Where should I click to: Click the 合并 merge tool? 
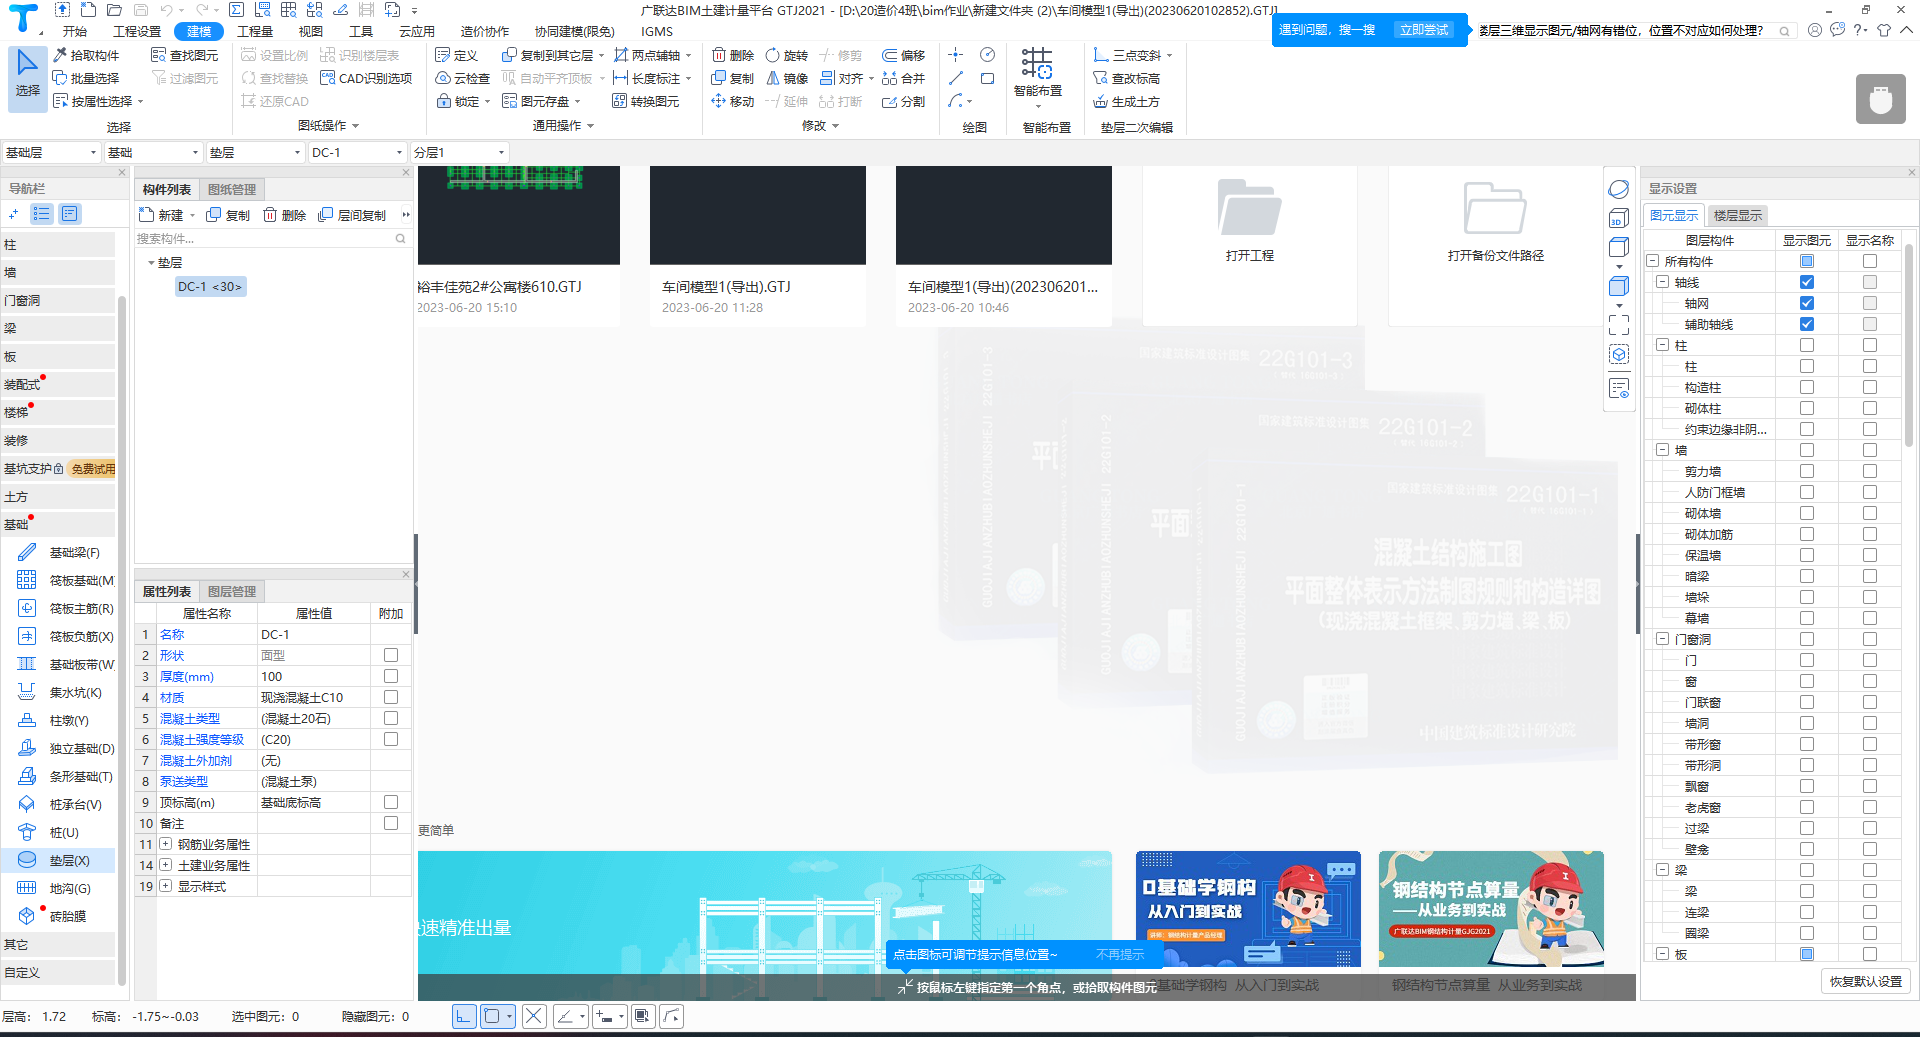tap(904, 78)
